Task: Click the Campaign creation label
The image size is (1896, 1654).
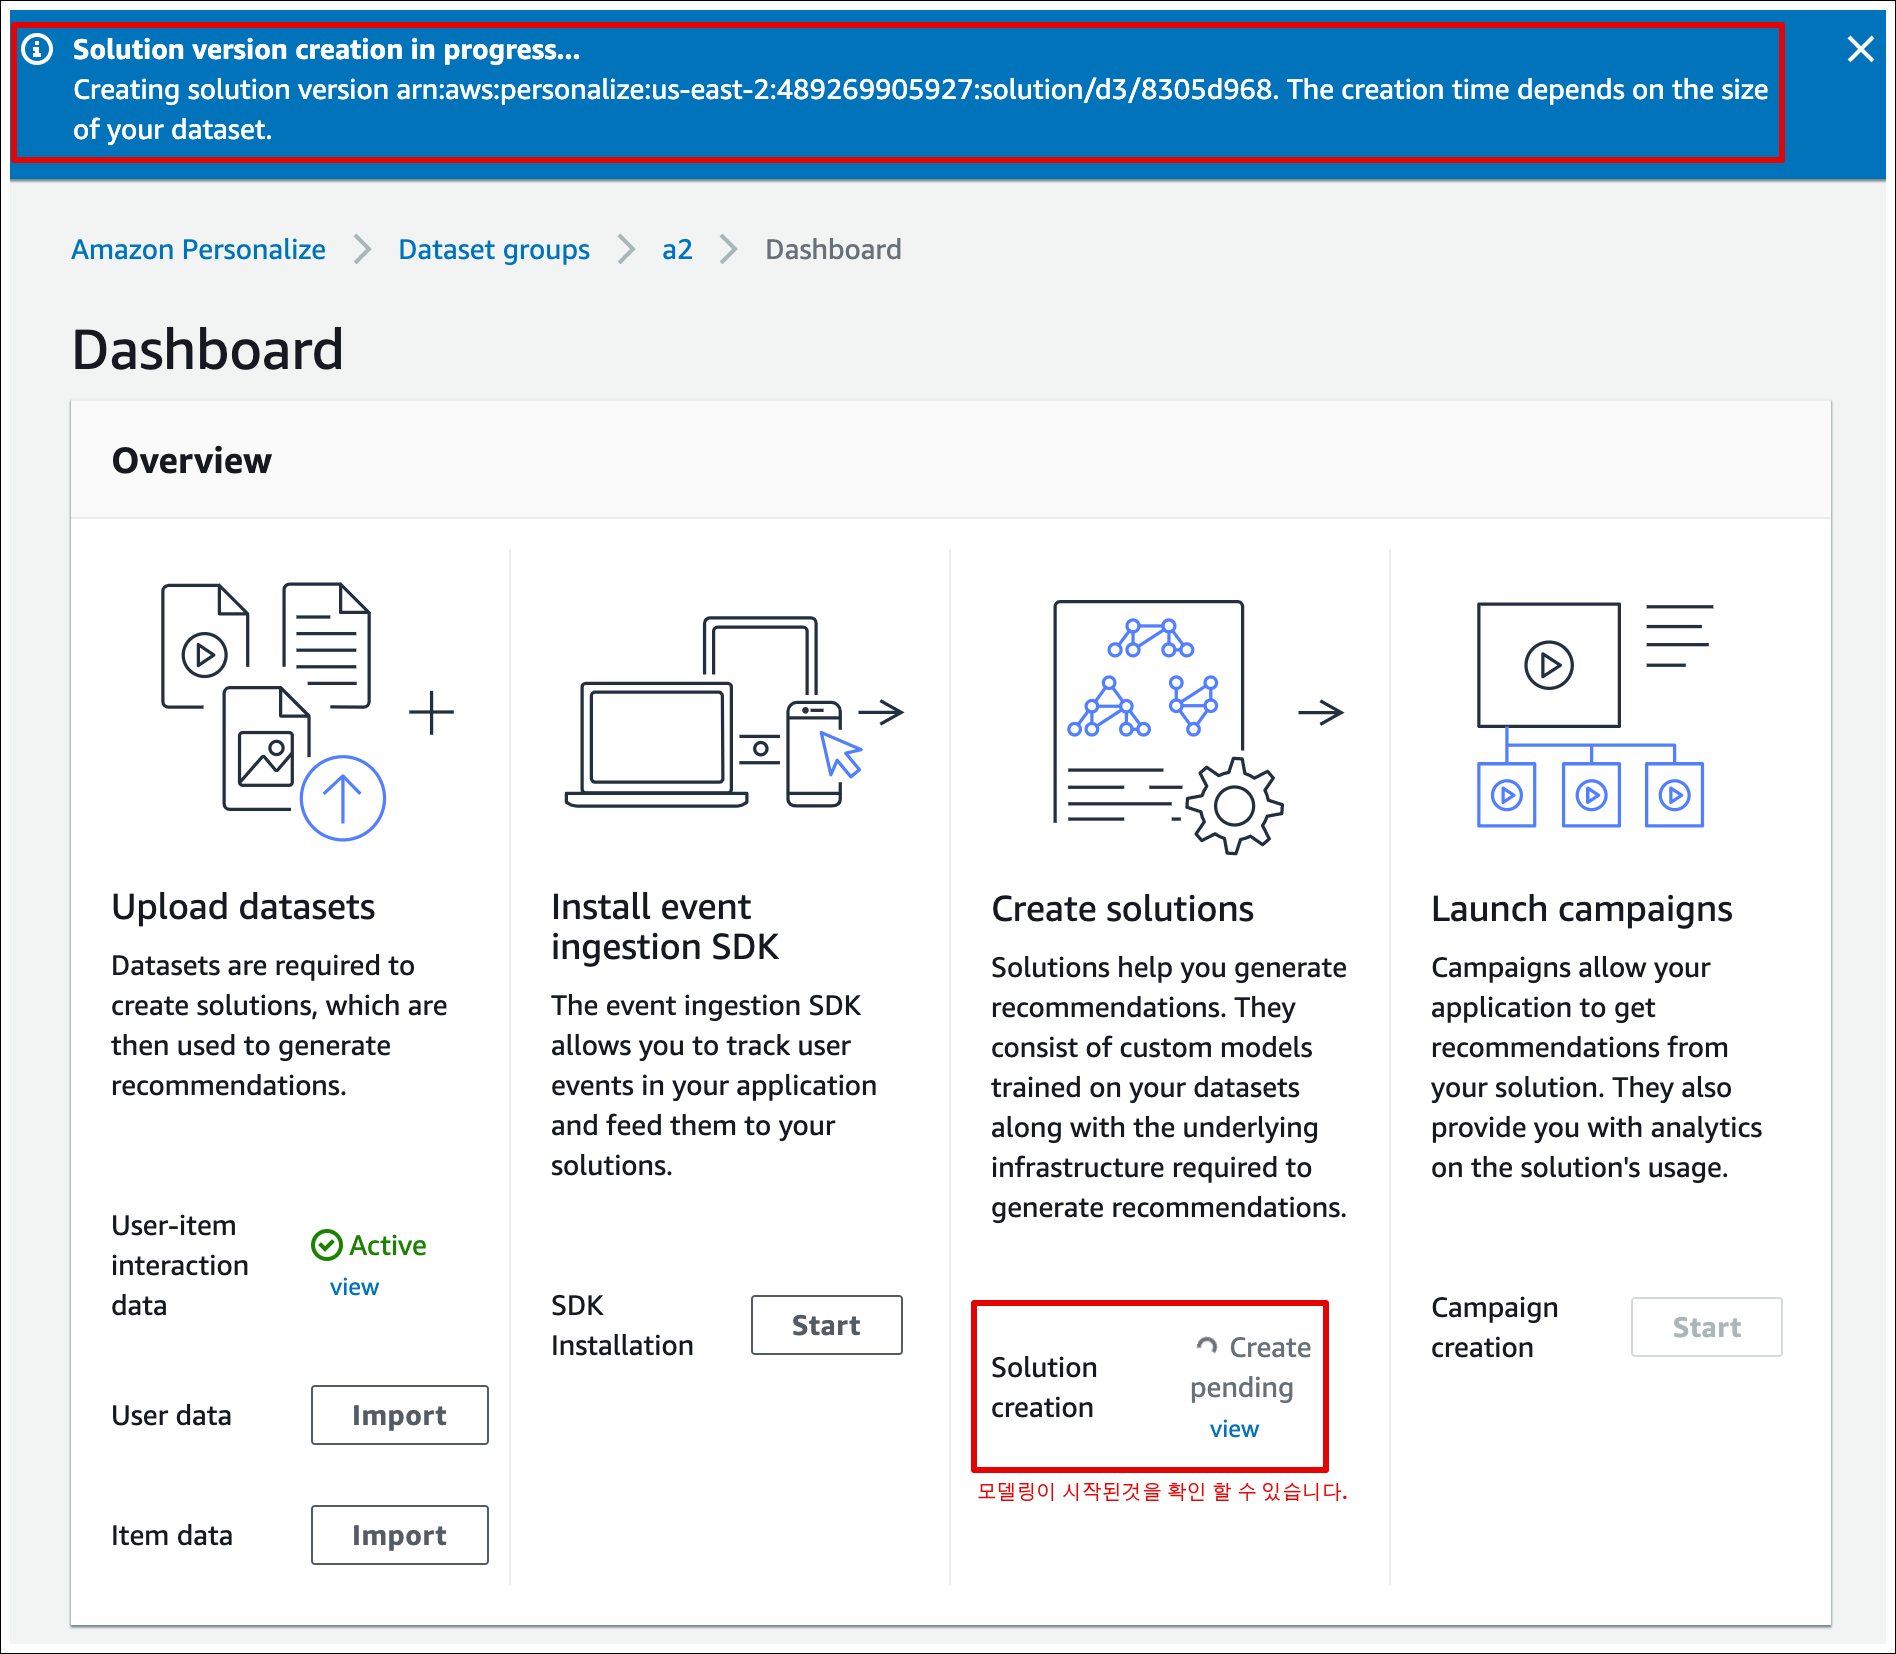Action: tap(1494, 1327)
